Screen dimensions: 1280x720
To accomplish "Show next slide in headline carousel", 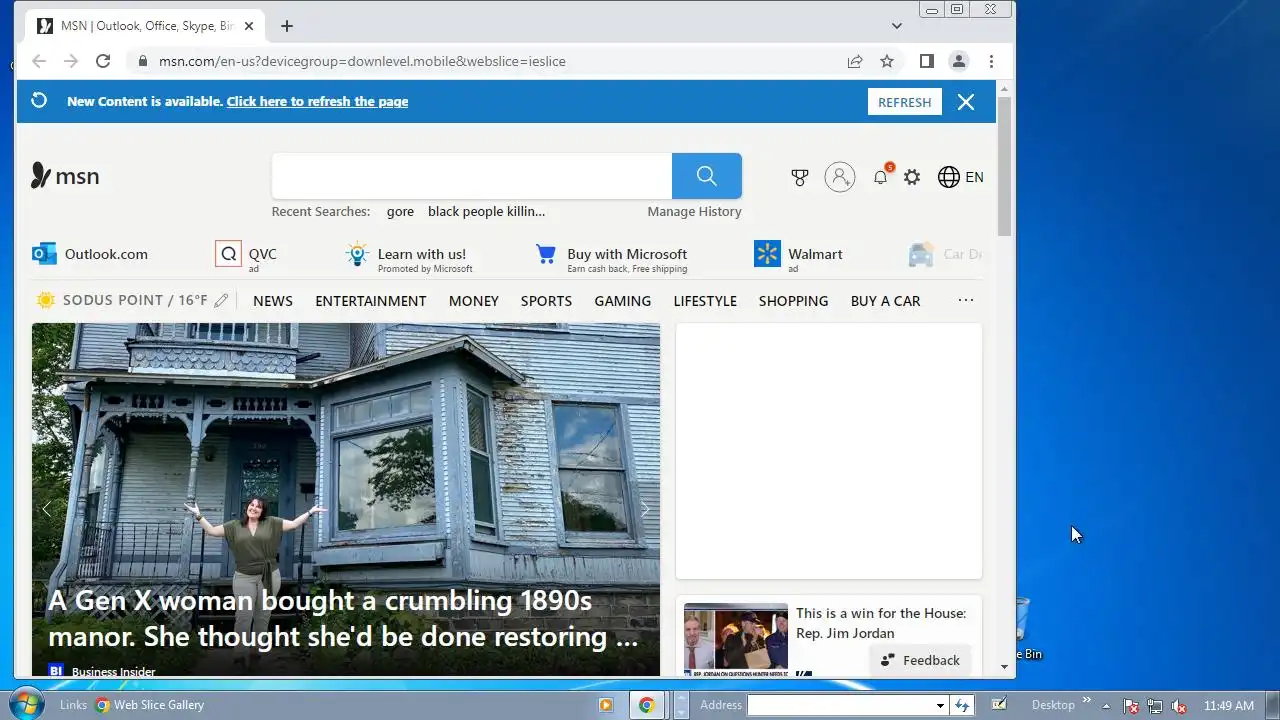I will pyautogui.click(x=645, y=509).
